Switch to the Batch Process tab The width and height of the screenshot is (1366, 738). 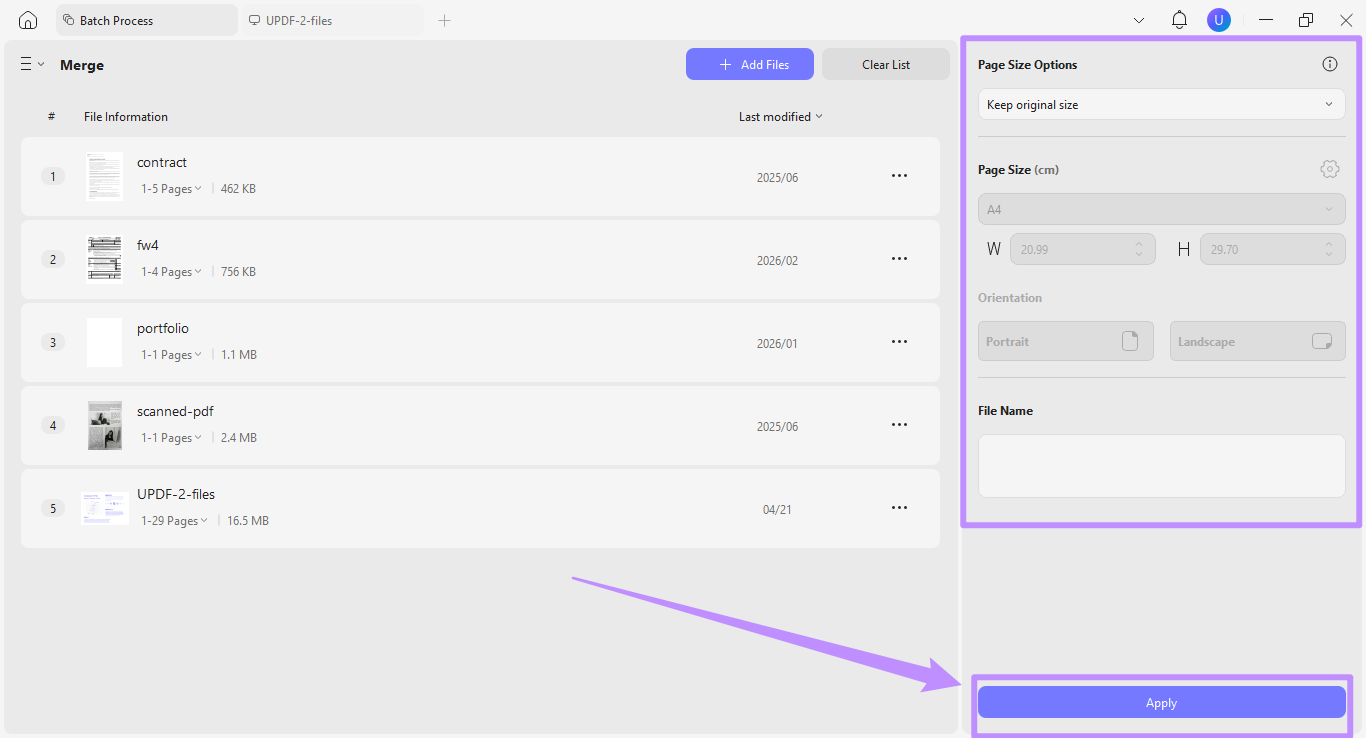click(x=147, y=20)
